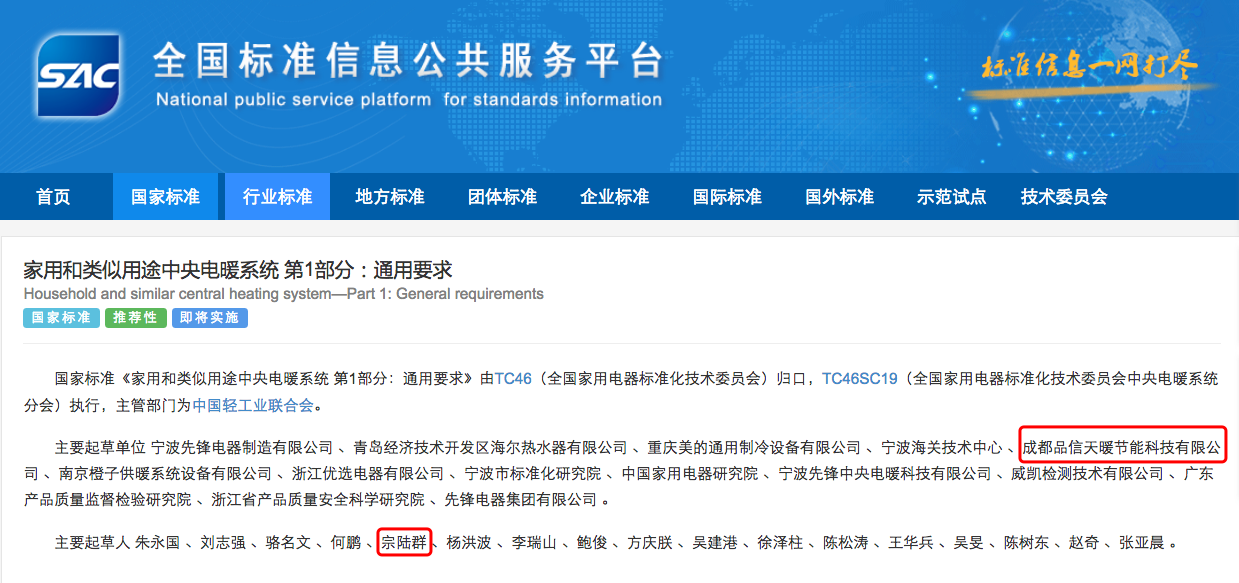This screenshot has height=583, width=1239.
Task: Open the 地方标准 menu item
Action: point(390,197)
